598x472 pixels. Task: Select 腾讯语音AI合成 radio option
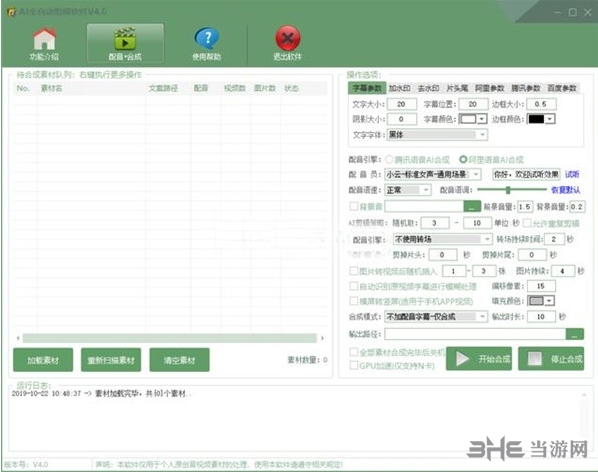tap(389, 159)
